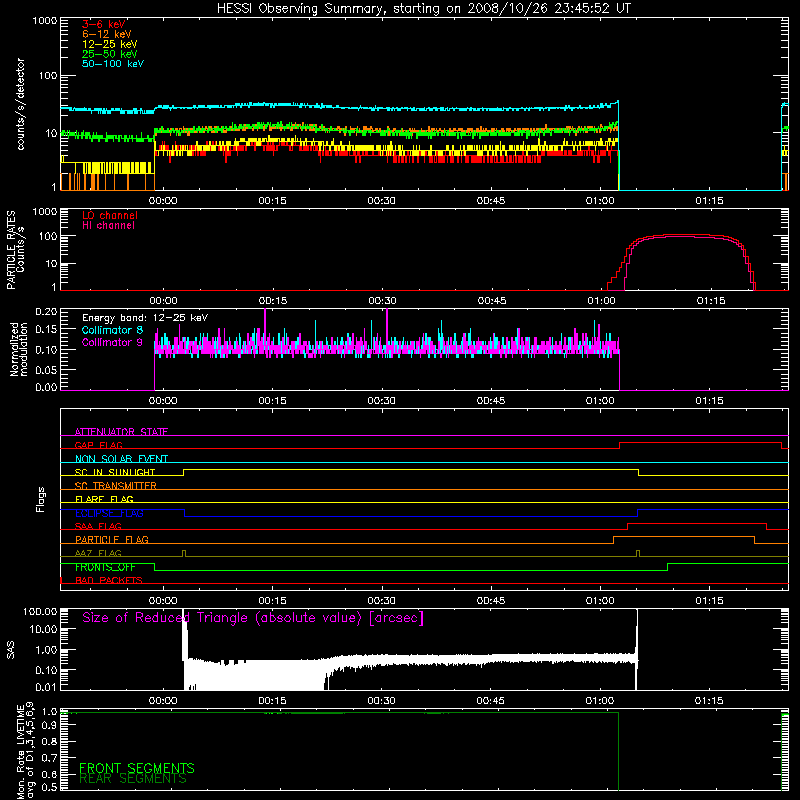Click the PARTICLE FLAG label
Image resolution: width=800 pixels, height=800 pixels.
[112, 540]
